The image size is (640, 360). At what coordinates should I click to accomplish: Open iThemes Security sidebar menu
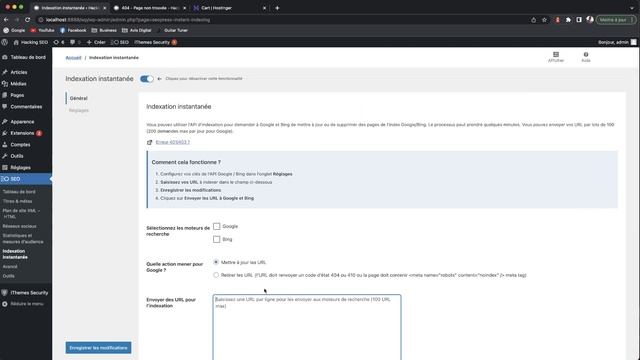click(26, 293)
